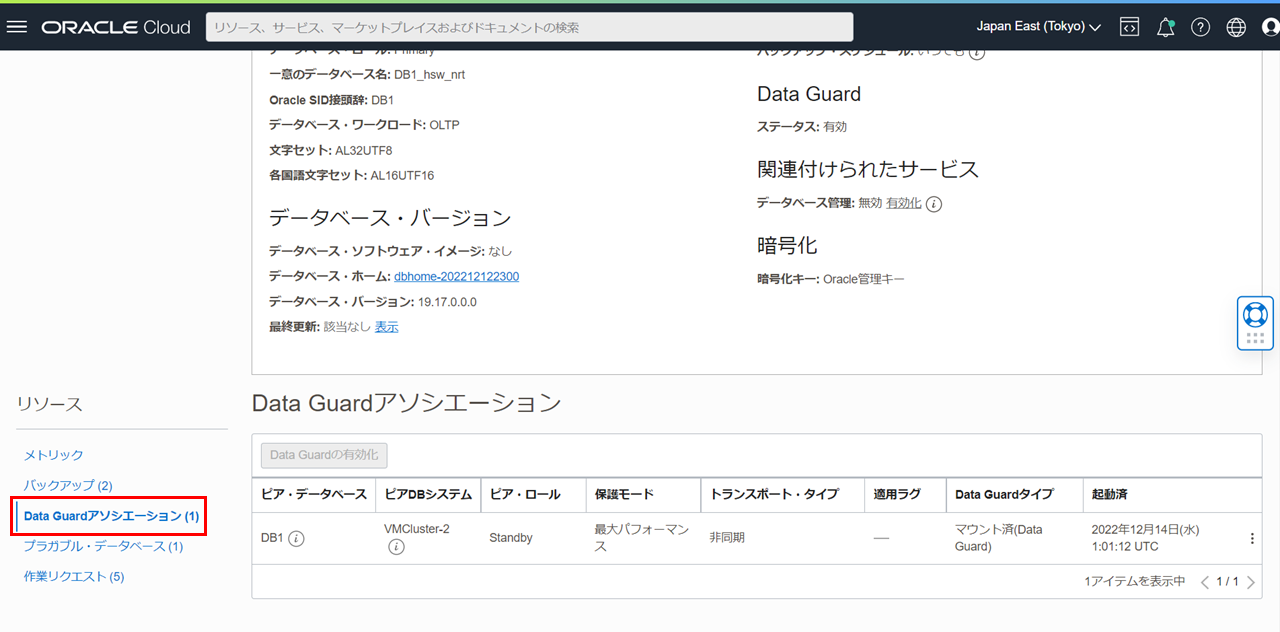Viewport: 1280px width, 632px height.
Task: Focus the top resource search field
Action: 529,27
